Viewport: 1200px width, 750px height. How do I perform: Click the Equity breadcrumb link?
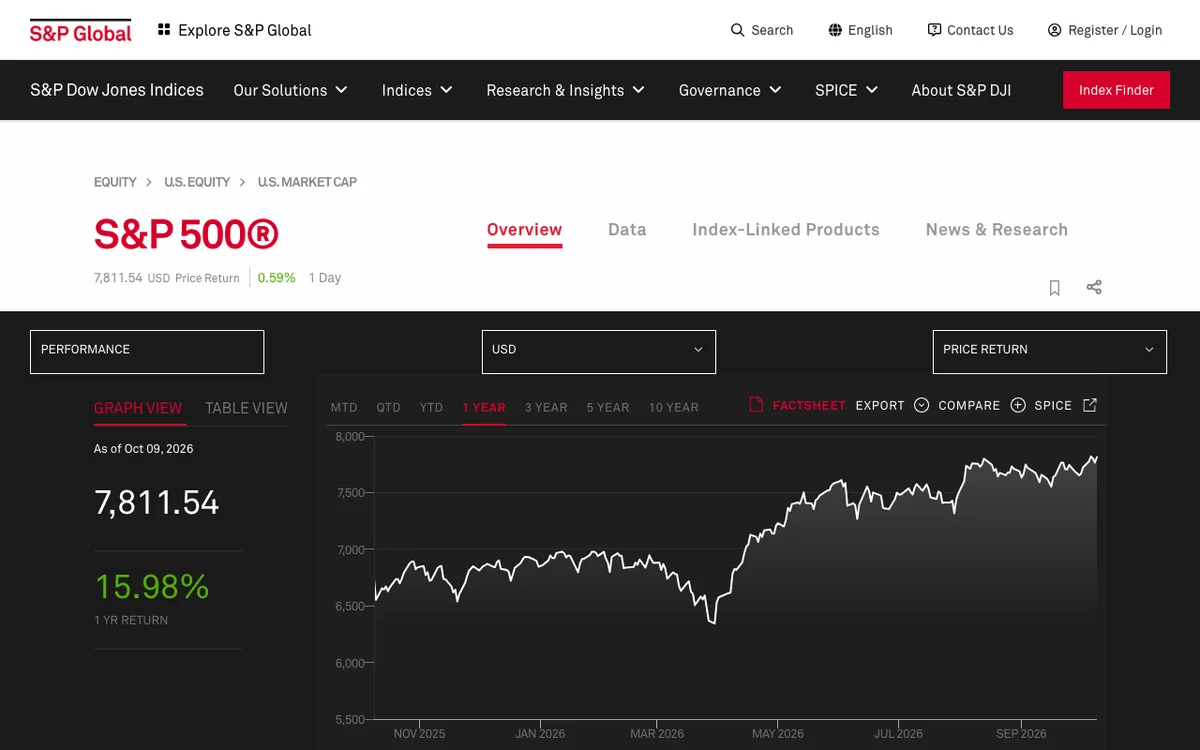point(115,182)
